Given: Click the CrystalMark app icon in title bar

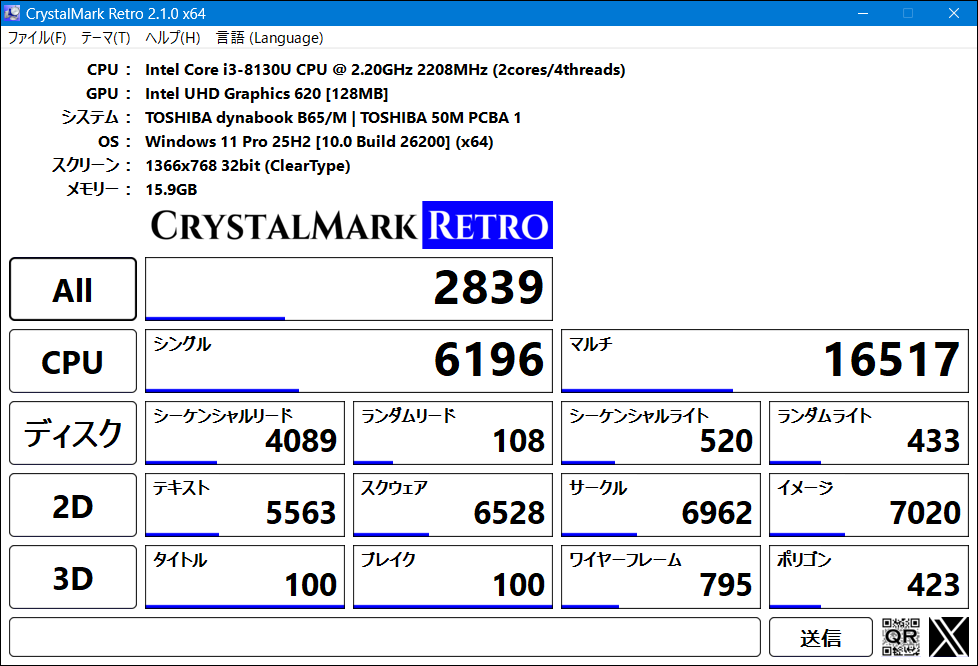Looking at the screenshot, I should tap(12, 12).
